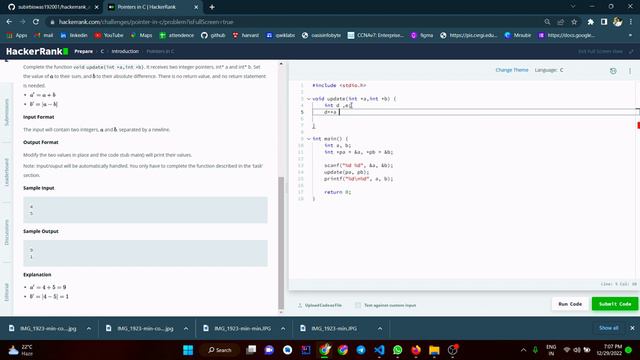
Task: Expand options for second IMG_1923-min-co...jpg download
Action: (x=186, y=328)
